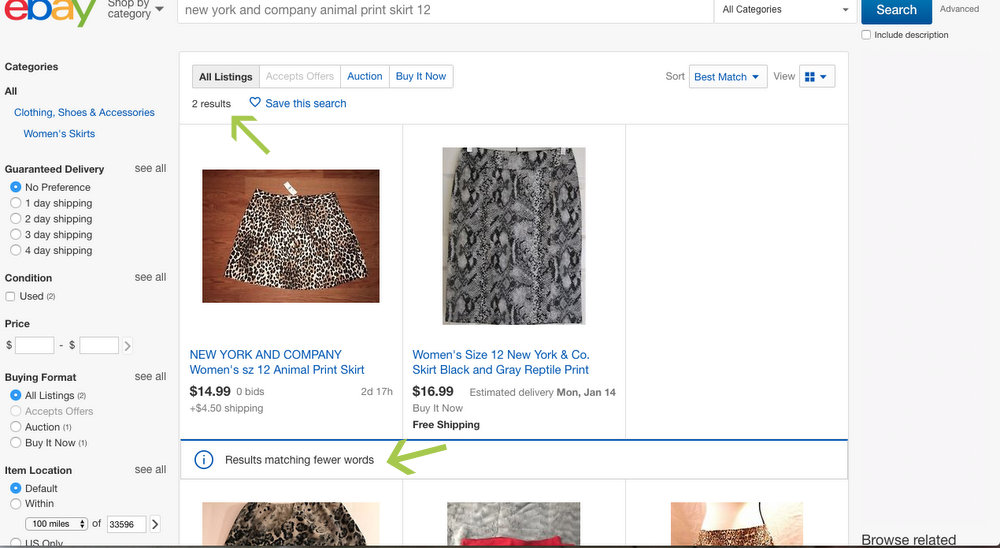Expand Buying Format see all
The width and height of the screenshot is (1000, 548).
coord(150,376)
